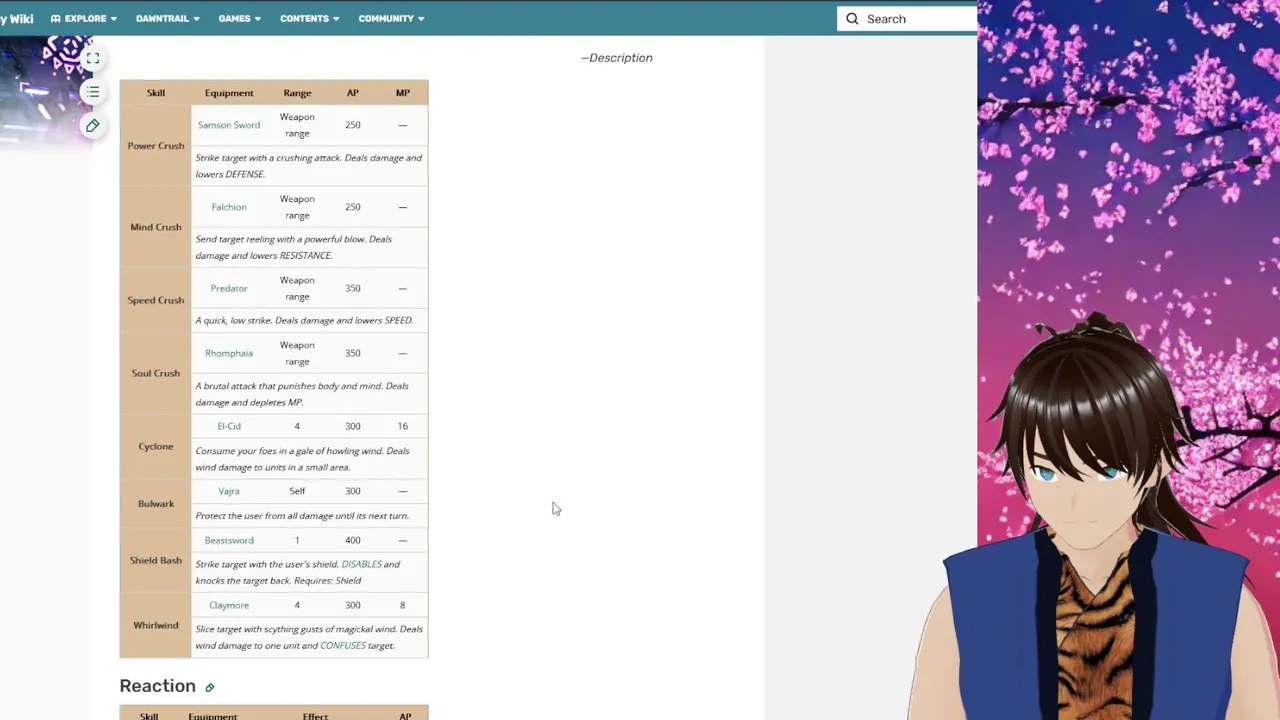
Task: Click the MP column header
Action: (403, 93)
